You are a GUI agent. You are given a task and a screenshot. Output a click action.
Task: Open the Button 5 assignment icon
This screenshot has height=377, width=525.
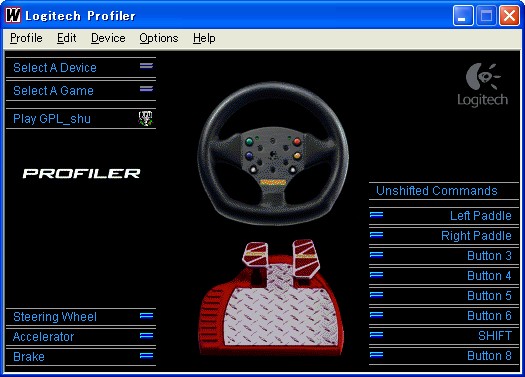376,295
